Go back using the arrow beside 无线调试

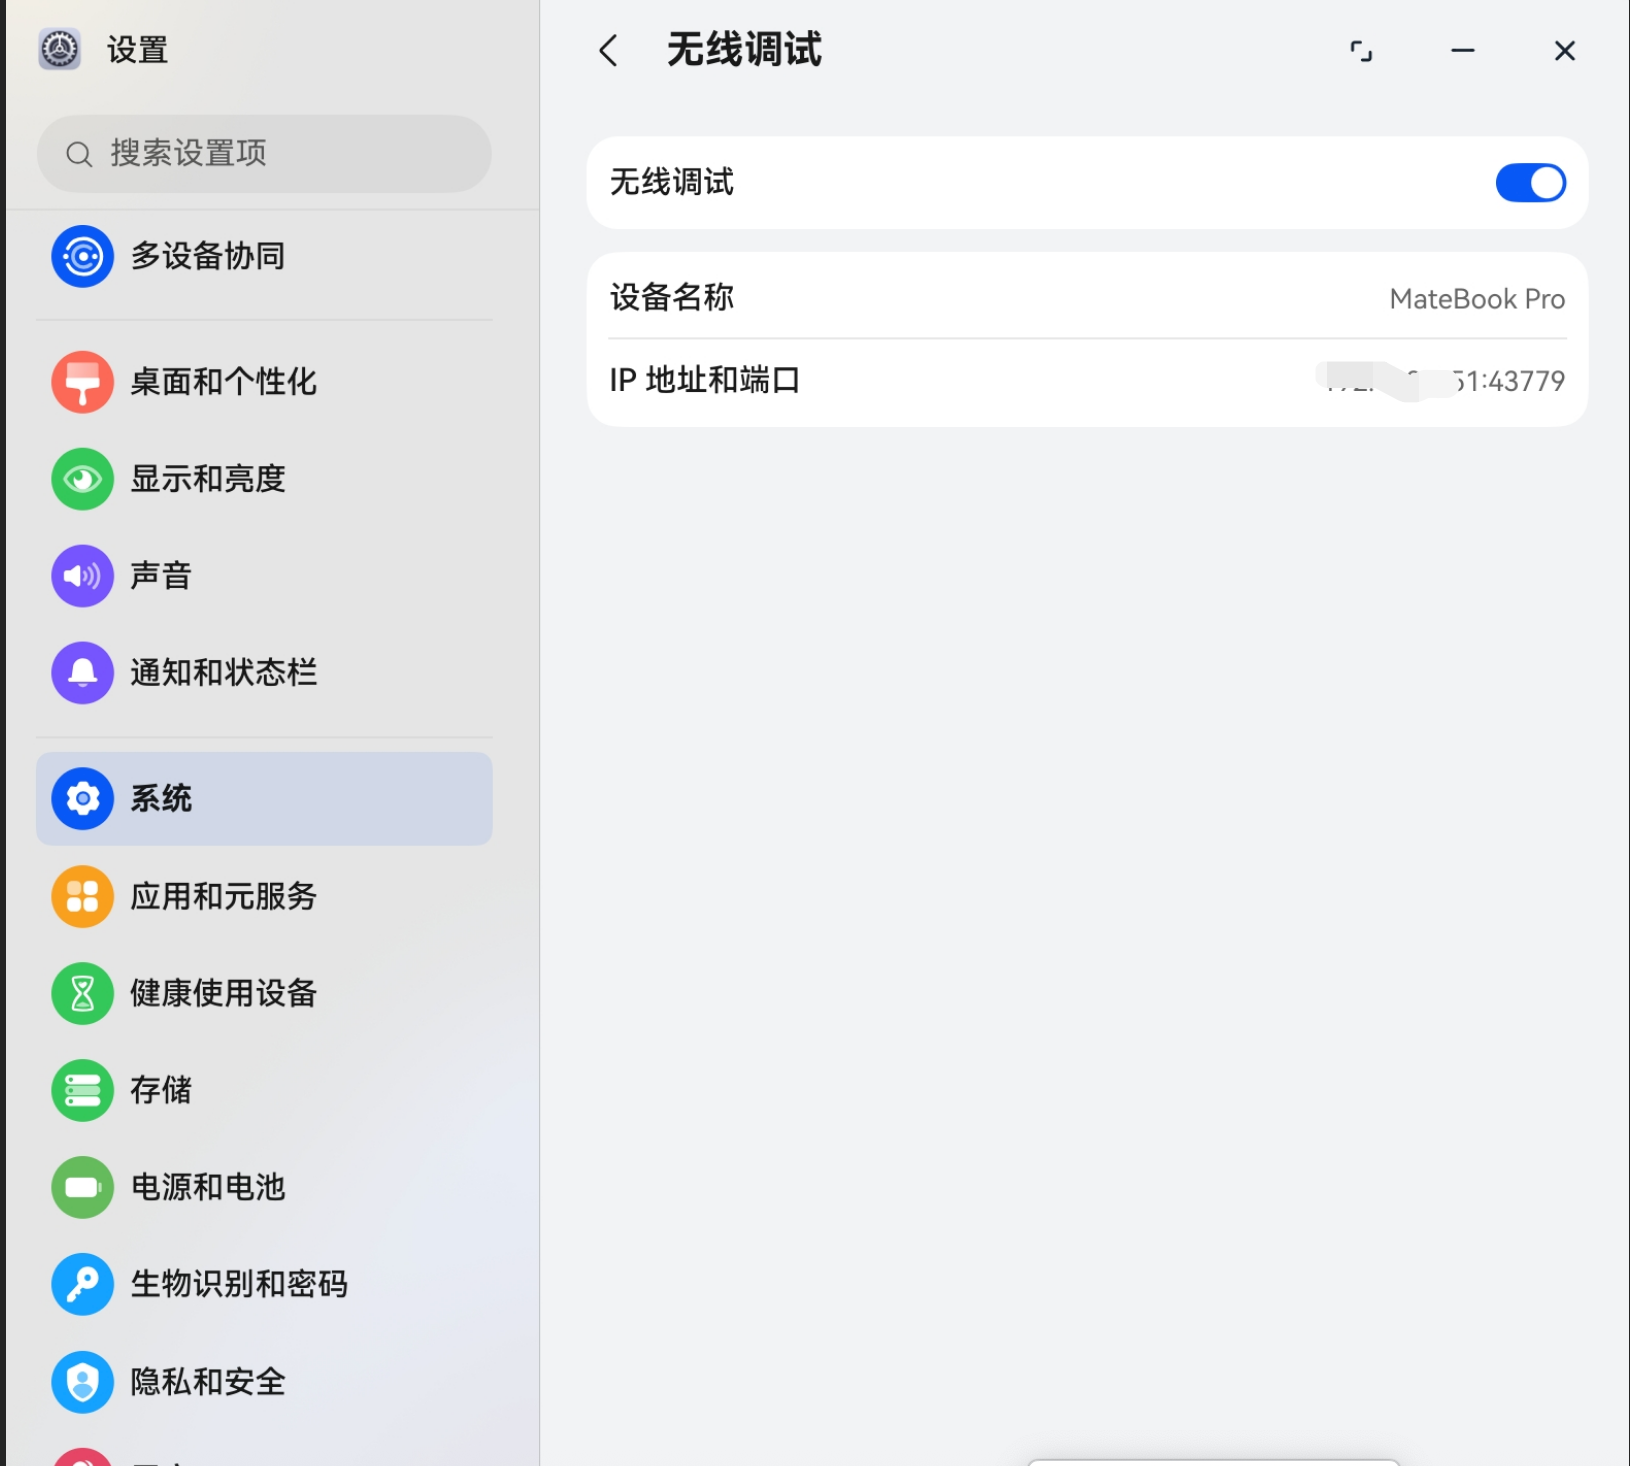(608, 50)
